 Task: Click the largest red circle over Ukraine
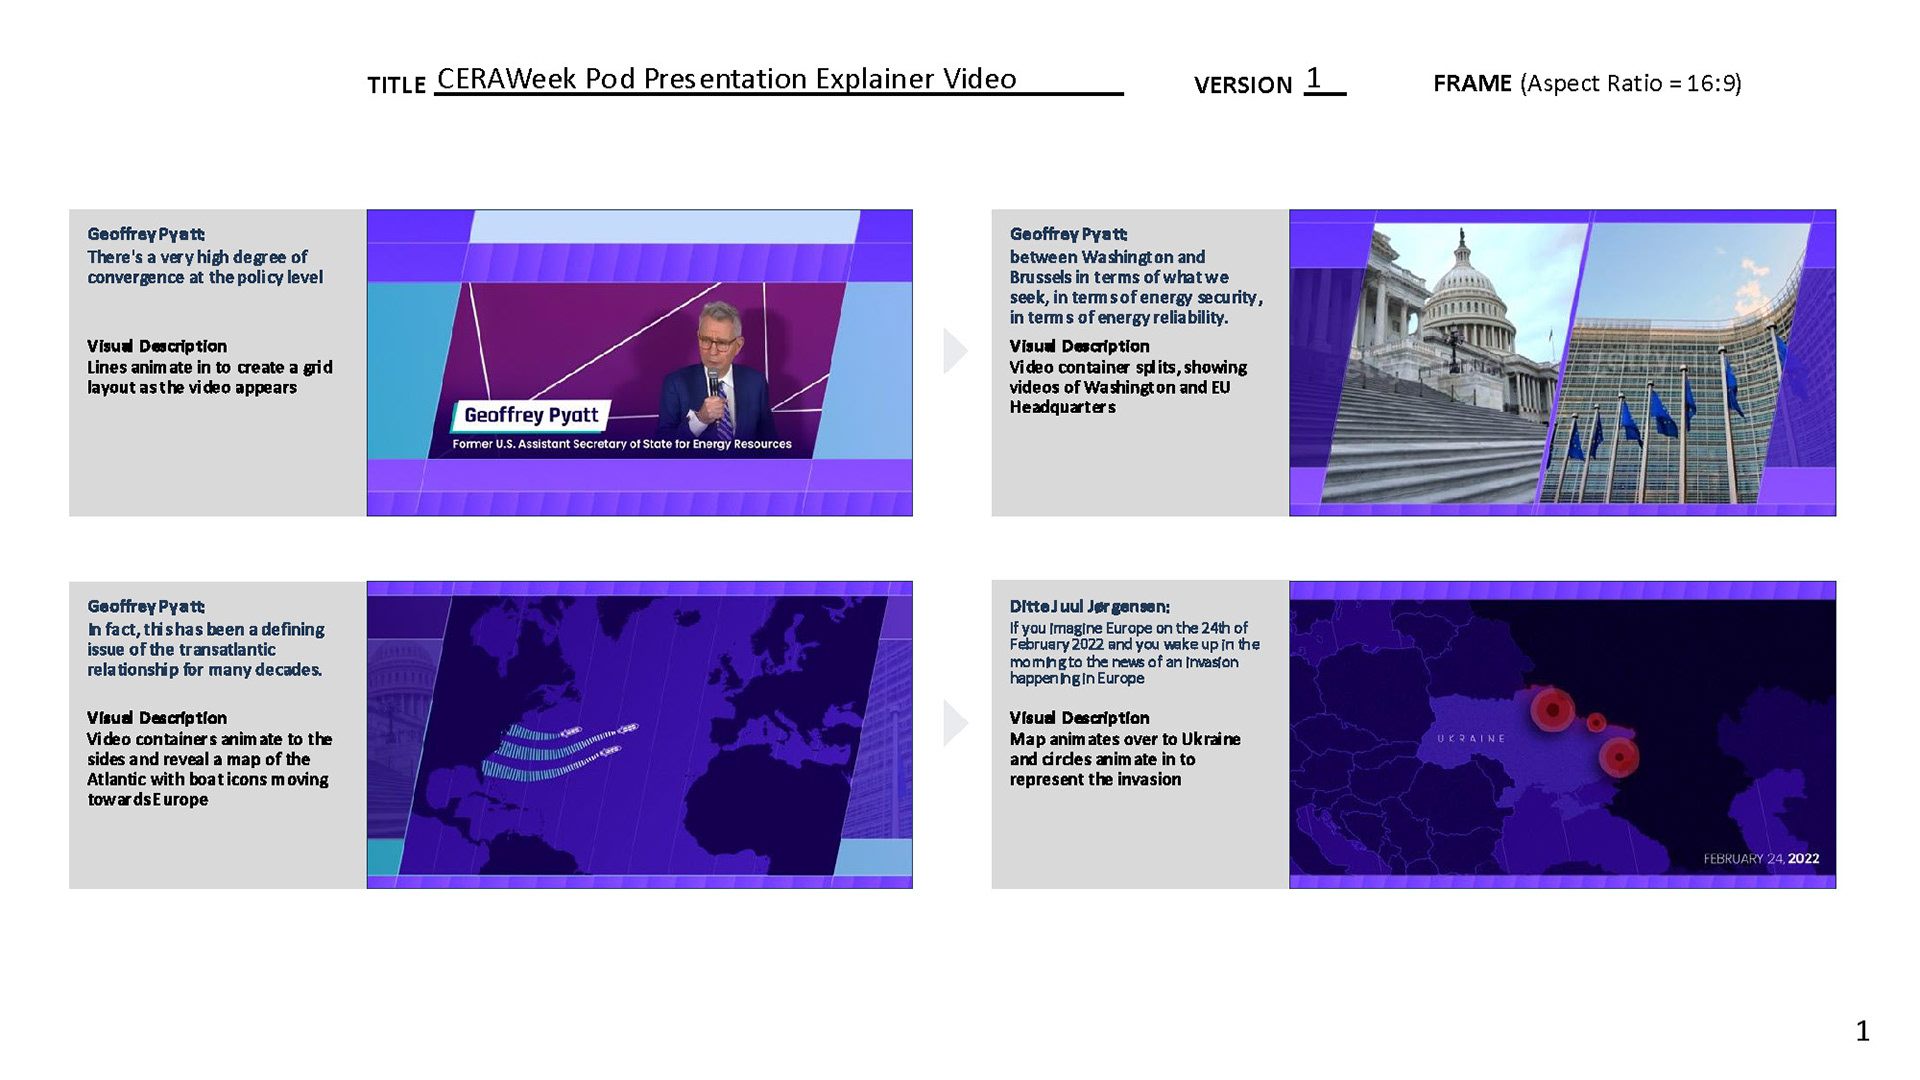pos(1552,710)
